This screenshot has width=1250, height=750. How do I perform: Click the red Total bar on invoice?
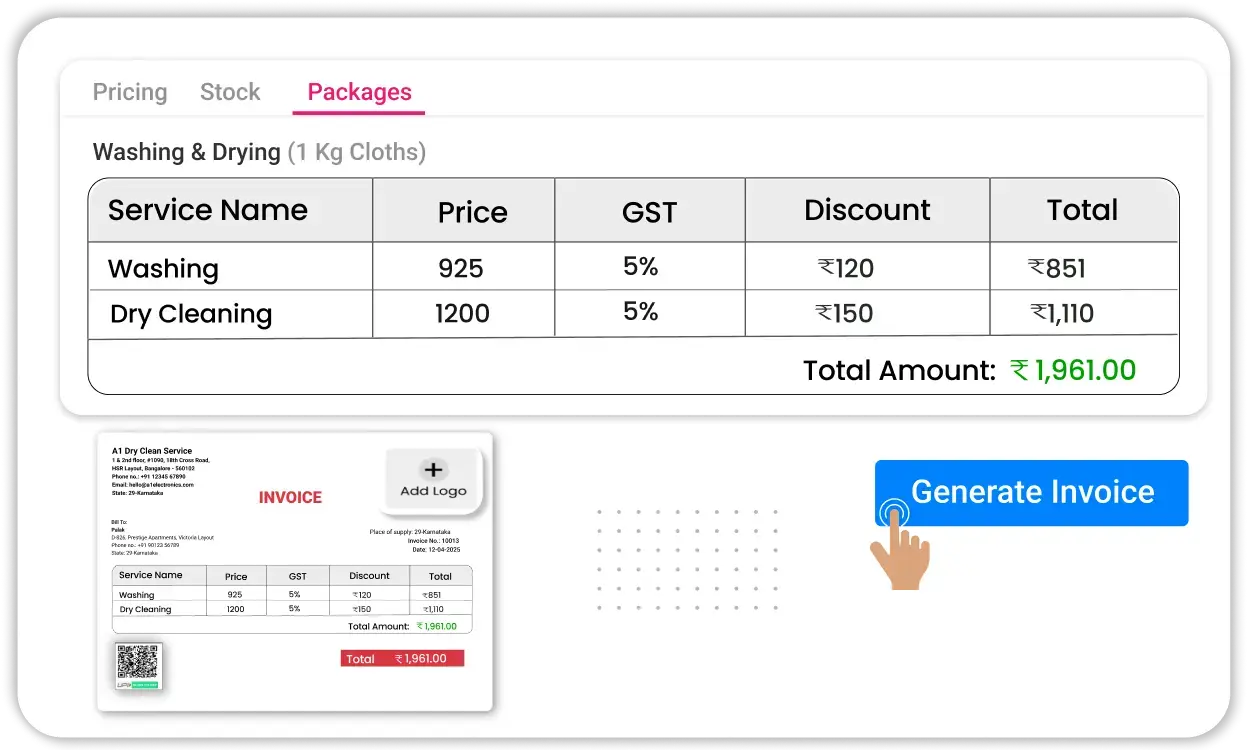(402, 658)
